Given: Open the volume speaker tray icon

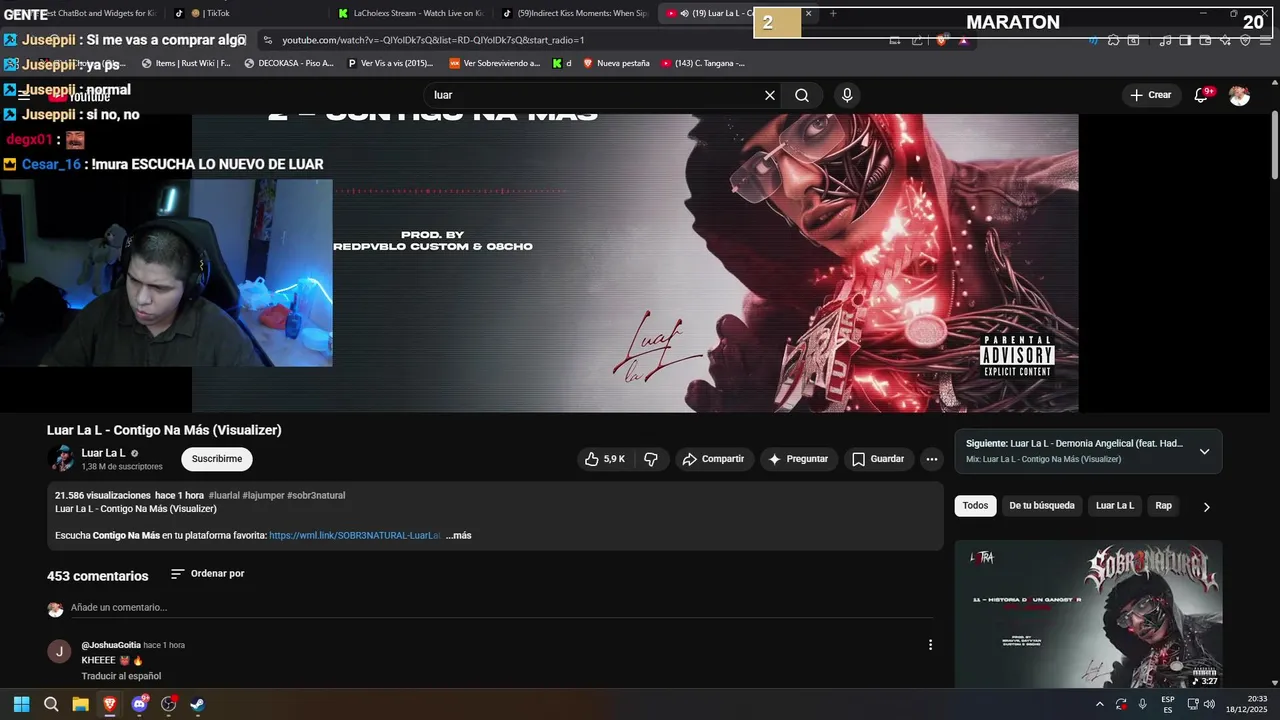Looking at the screenshot, I should [1209, 704].
